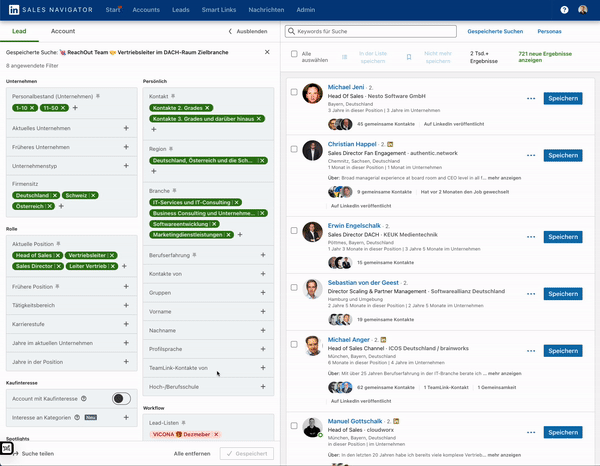Open the Leads menu in top navigation
This screenshot has height=466, width=600.
coord(181,10)
